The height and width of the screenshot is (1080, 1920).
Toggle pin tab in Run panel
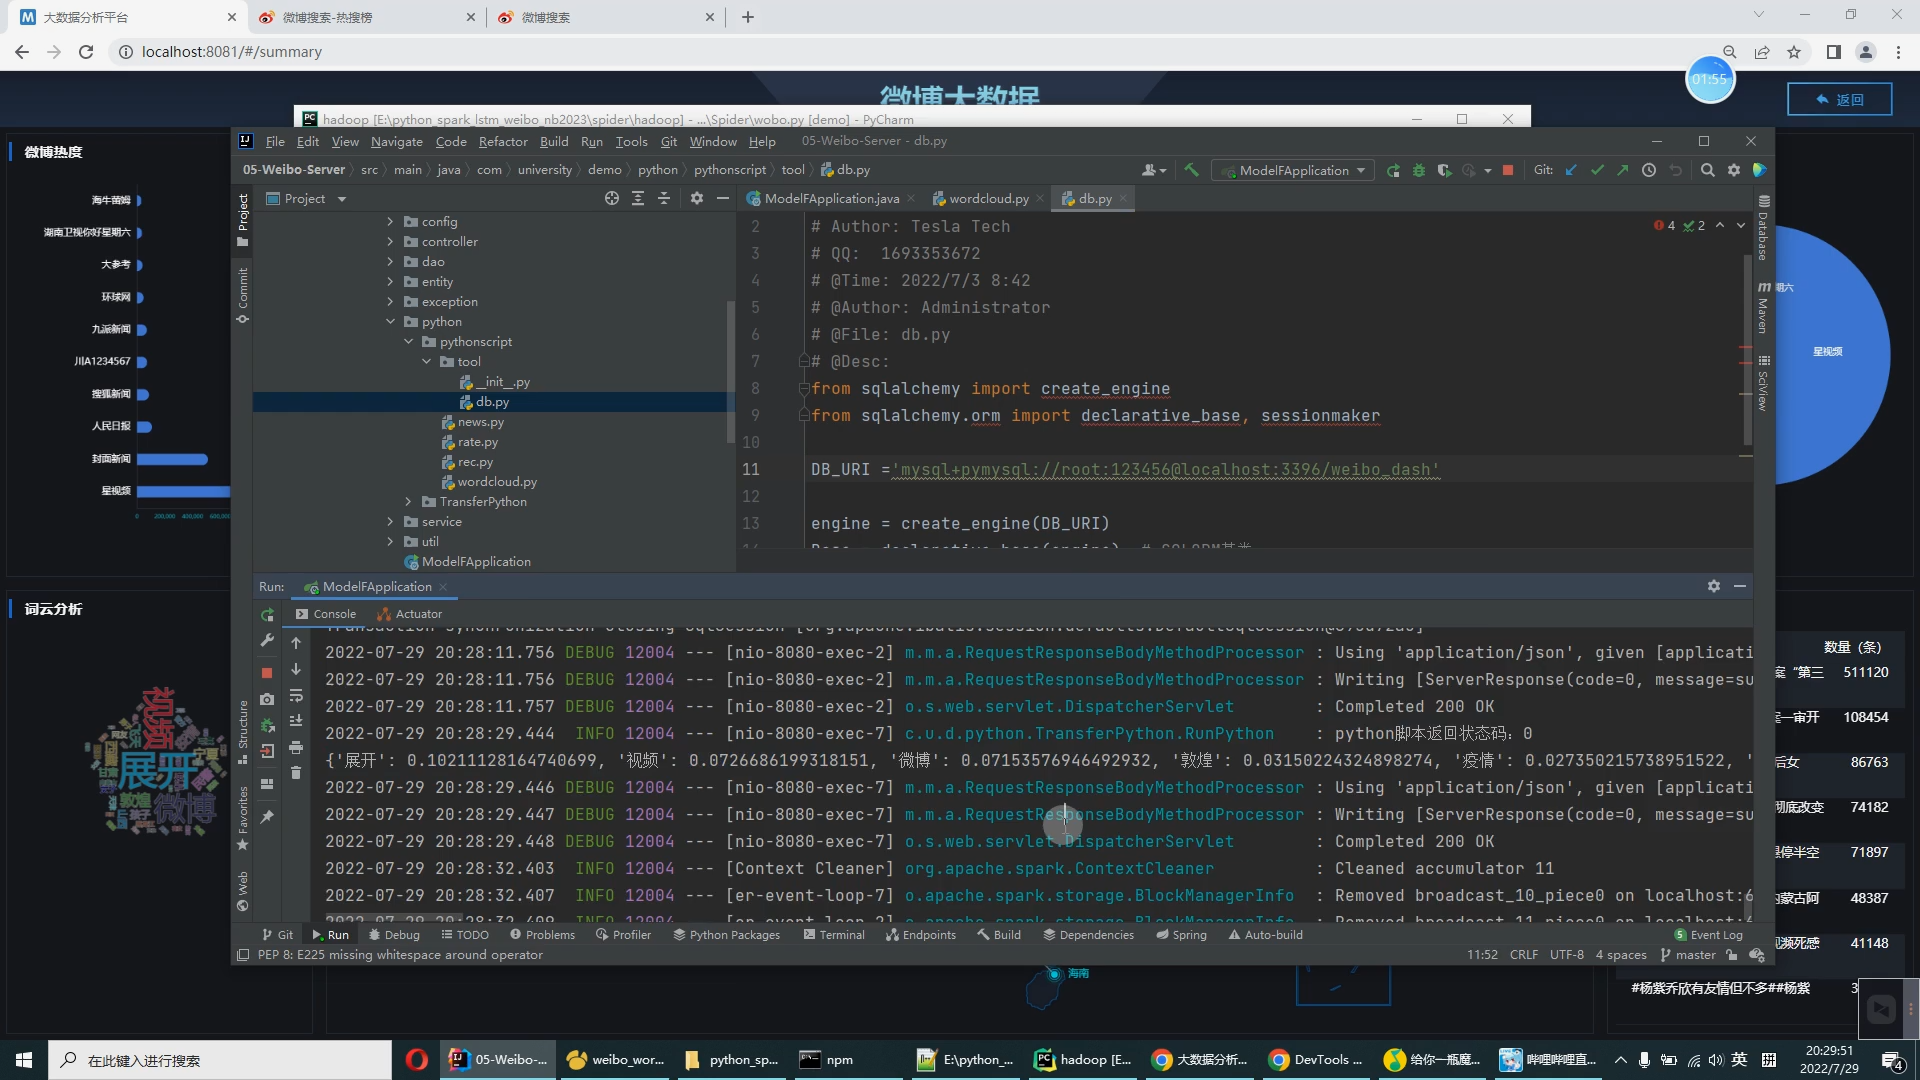click(267, 817)
